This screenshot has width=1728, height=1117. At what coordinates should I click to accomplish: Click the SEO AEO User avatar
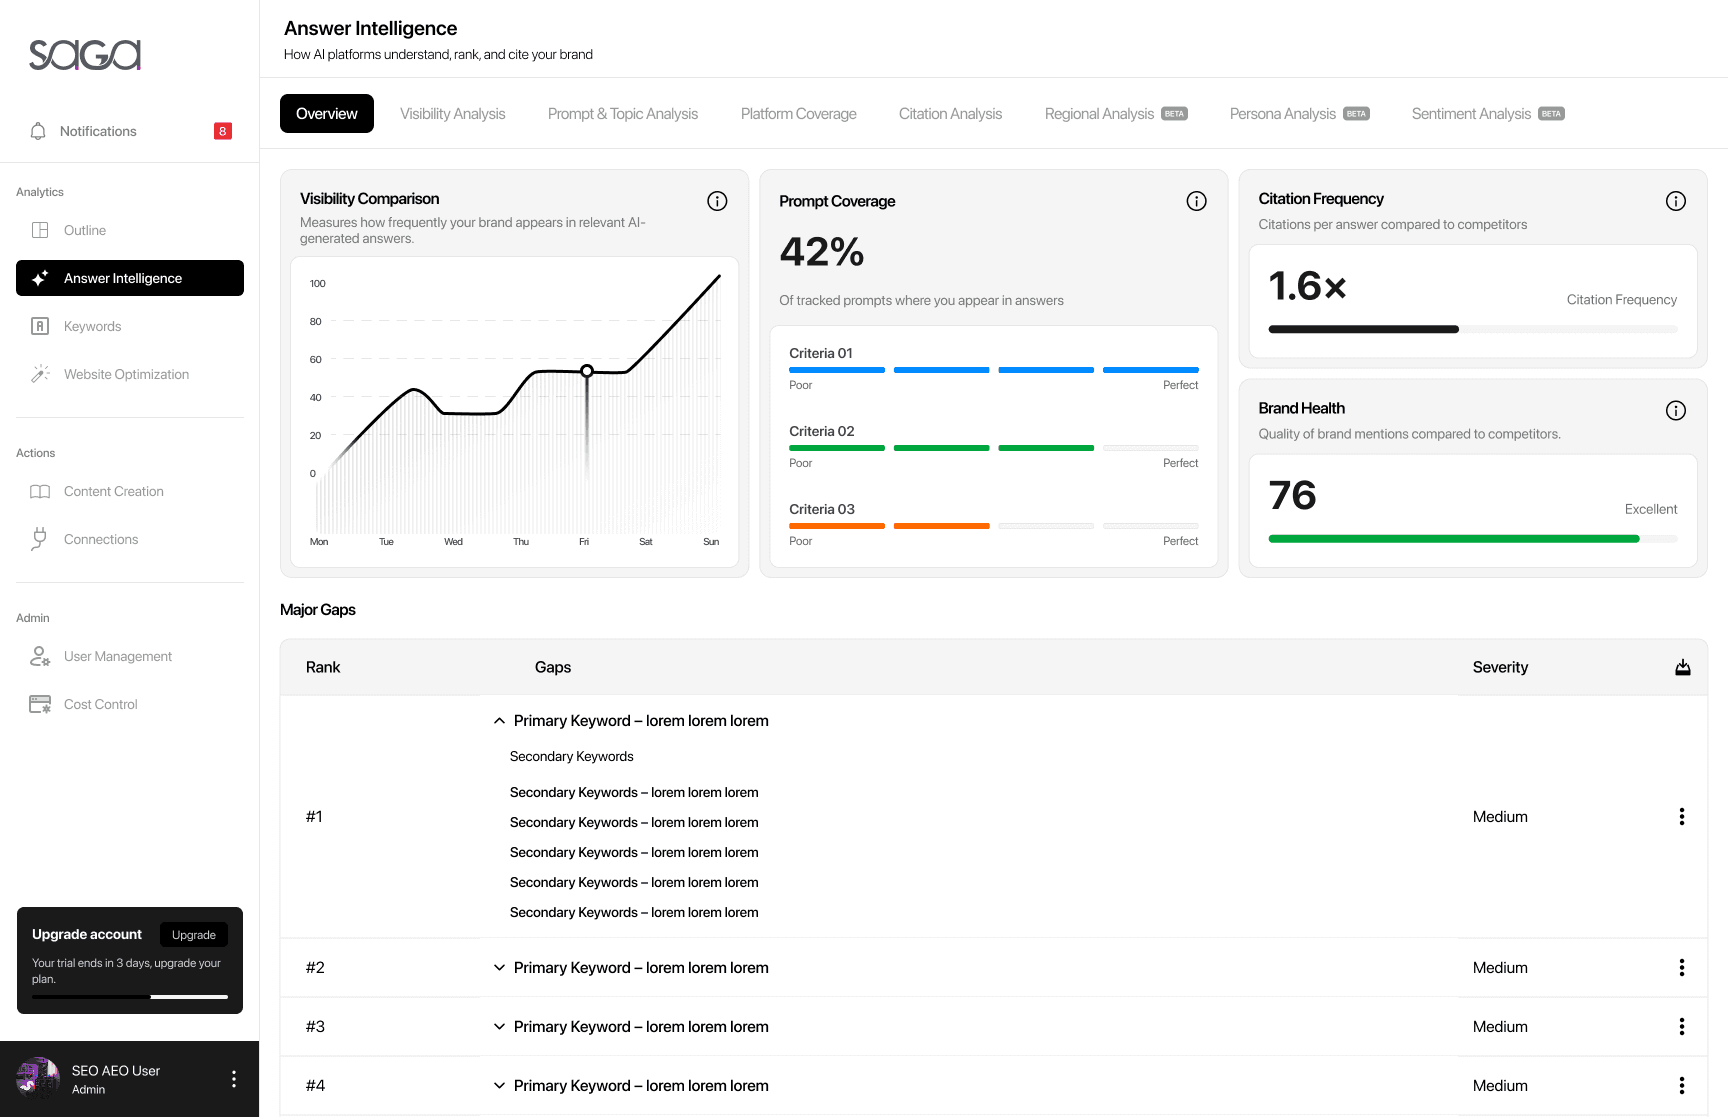coord(38,1078)
